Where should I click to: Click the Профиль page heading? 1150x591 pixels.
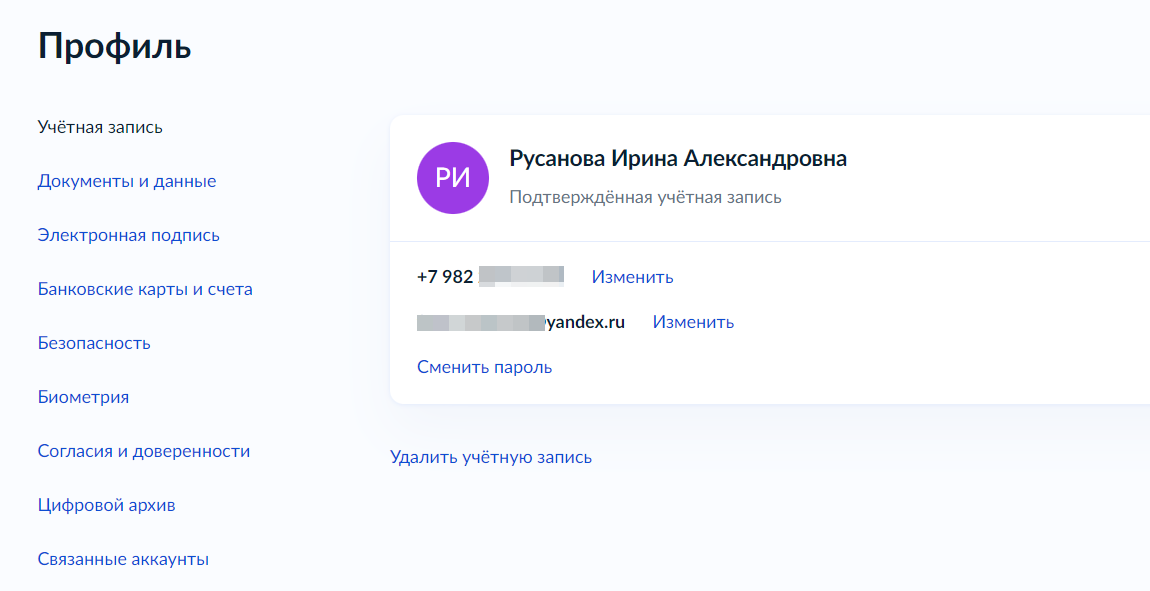113,45
